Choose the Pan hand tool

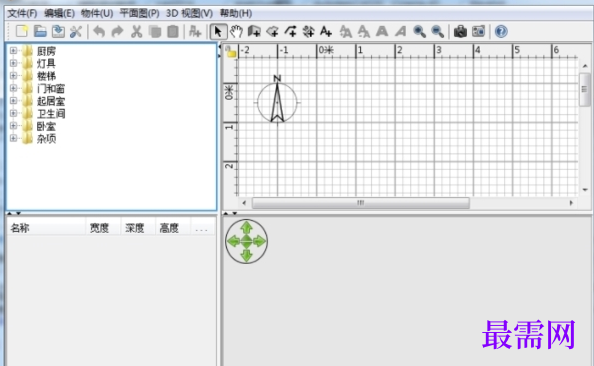pyautogui.click(x=236, y=31)
